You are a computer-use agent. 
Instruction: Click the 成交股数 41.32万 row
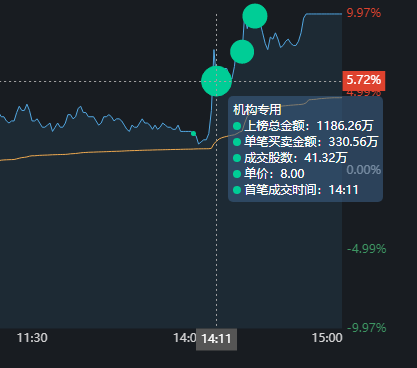[290, 158]
